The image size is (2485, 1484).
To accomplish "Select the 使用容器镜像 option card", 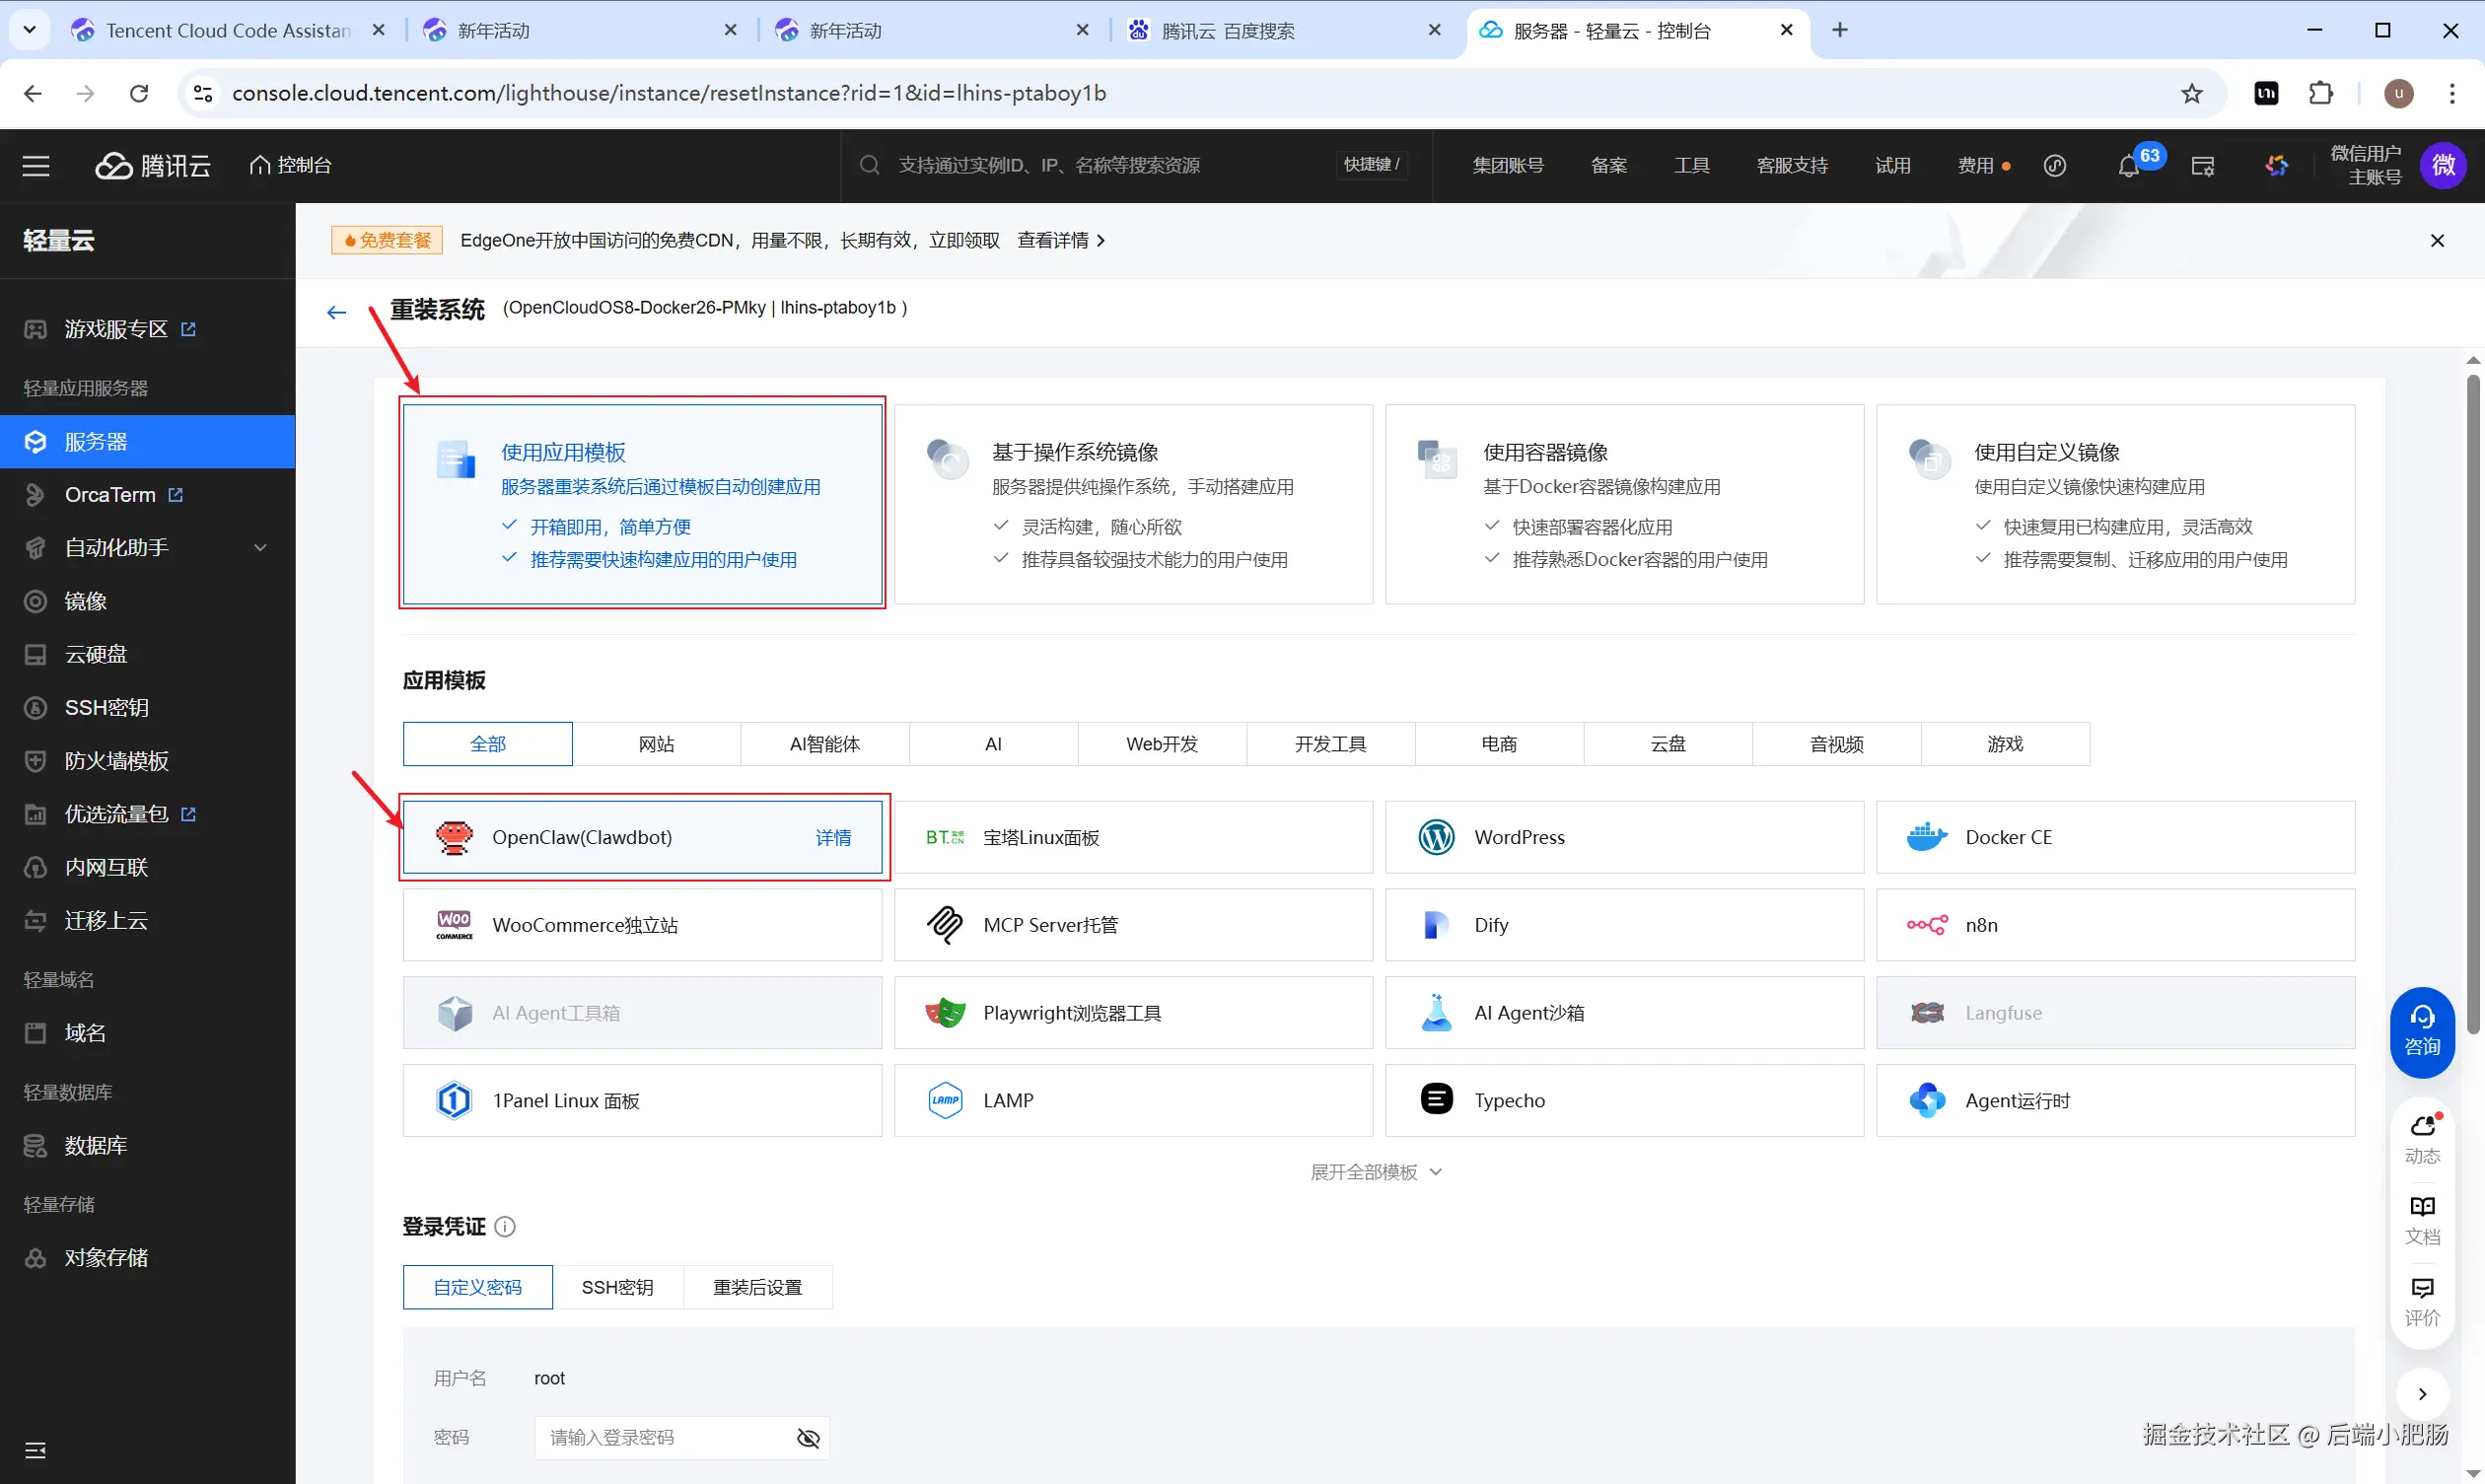I will coord(1624,504).
